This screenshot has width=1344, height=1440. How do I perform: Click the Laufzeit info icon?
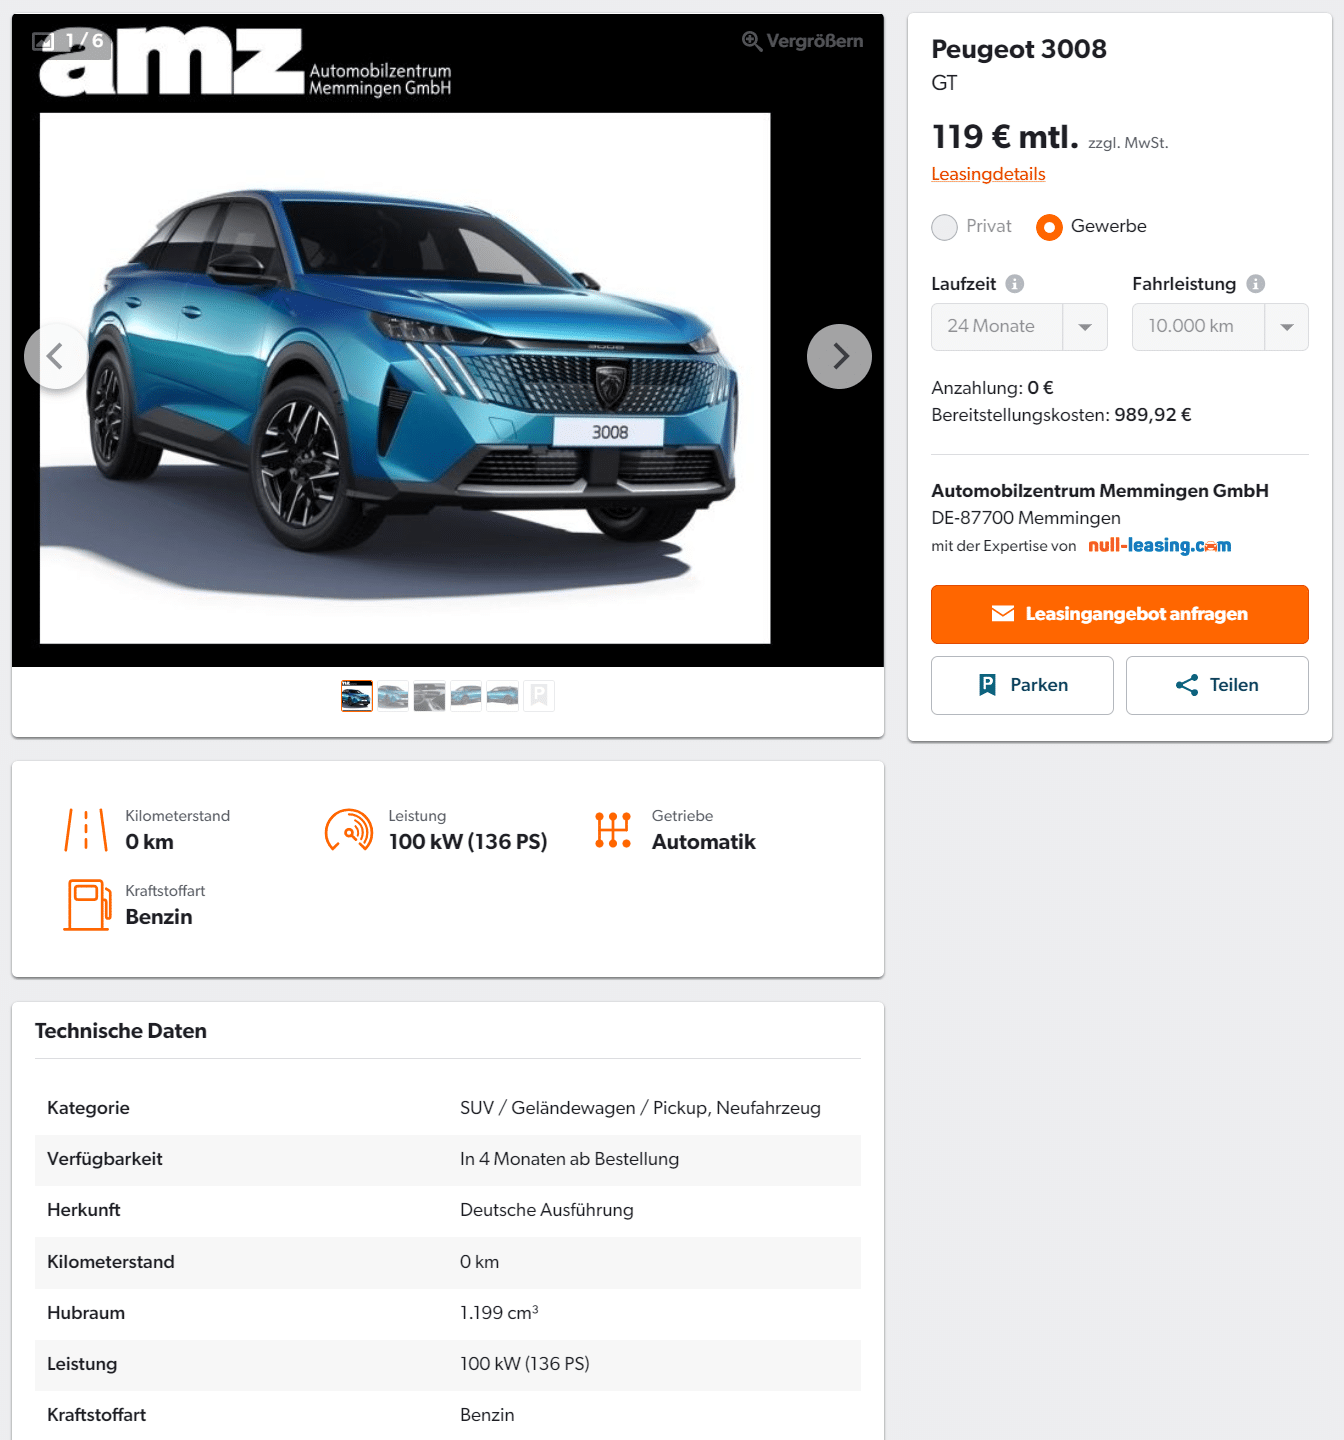pos(1015,284)
